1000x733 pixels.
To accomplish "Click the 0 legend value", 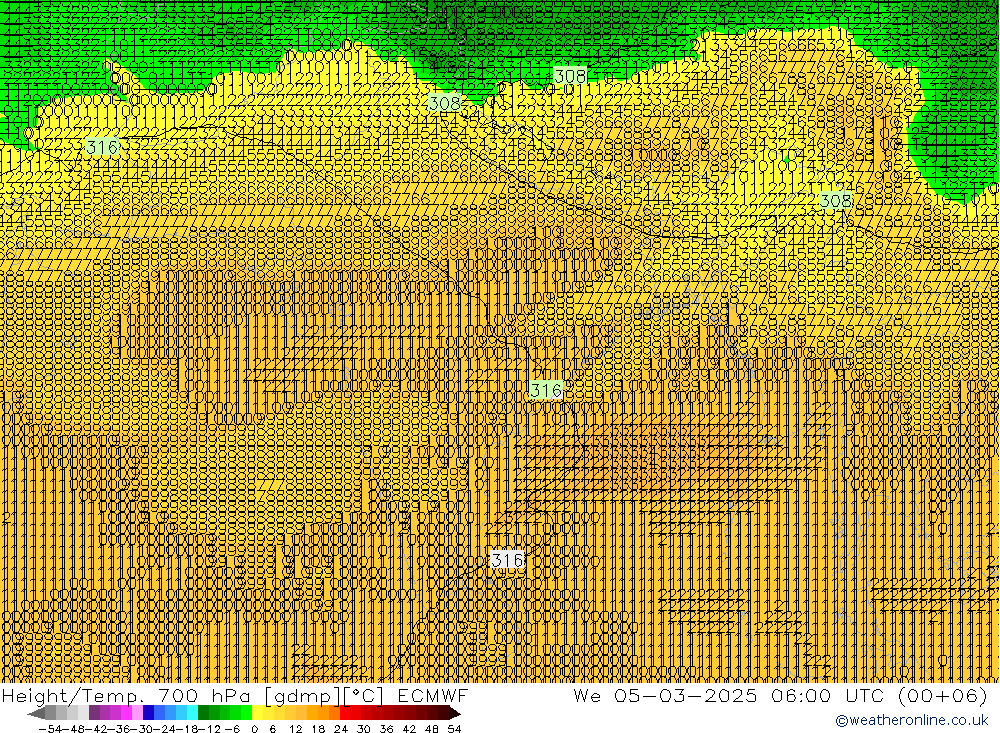I will (x=254, y=729).
